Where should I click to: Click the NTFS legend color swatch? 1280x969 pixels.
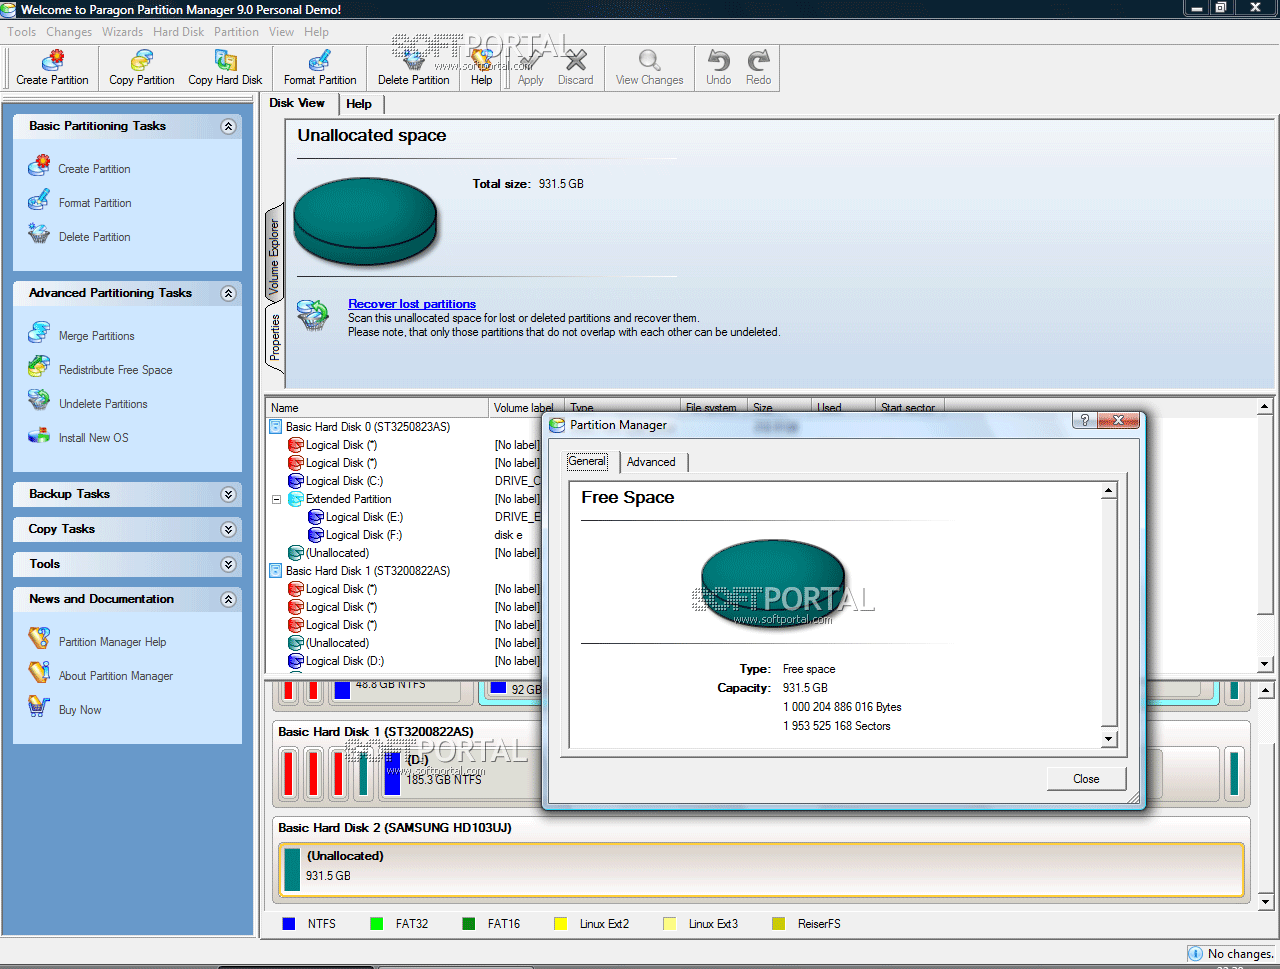[x=289, y=924]
